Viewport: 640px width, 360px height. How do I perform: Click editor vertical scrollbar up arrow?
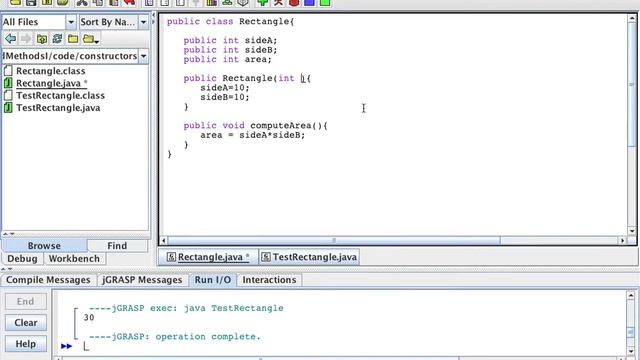632,18
